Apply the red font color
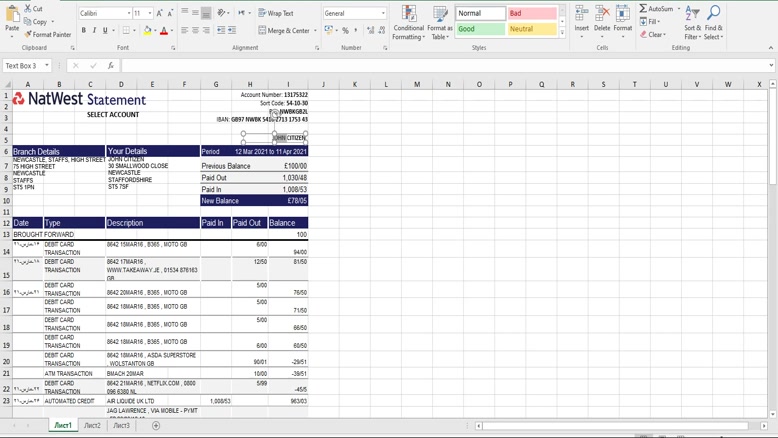Viewport: 778px width, 438px height. point(164,31)
